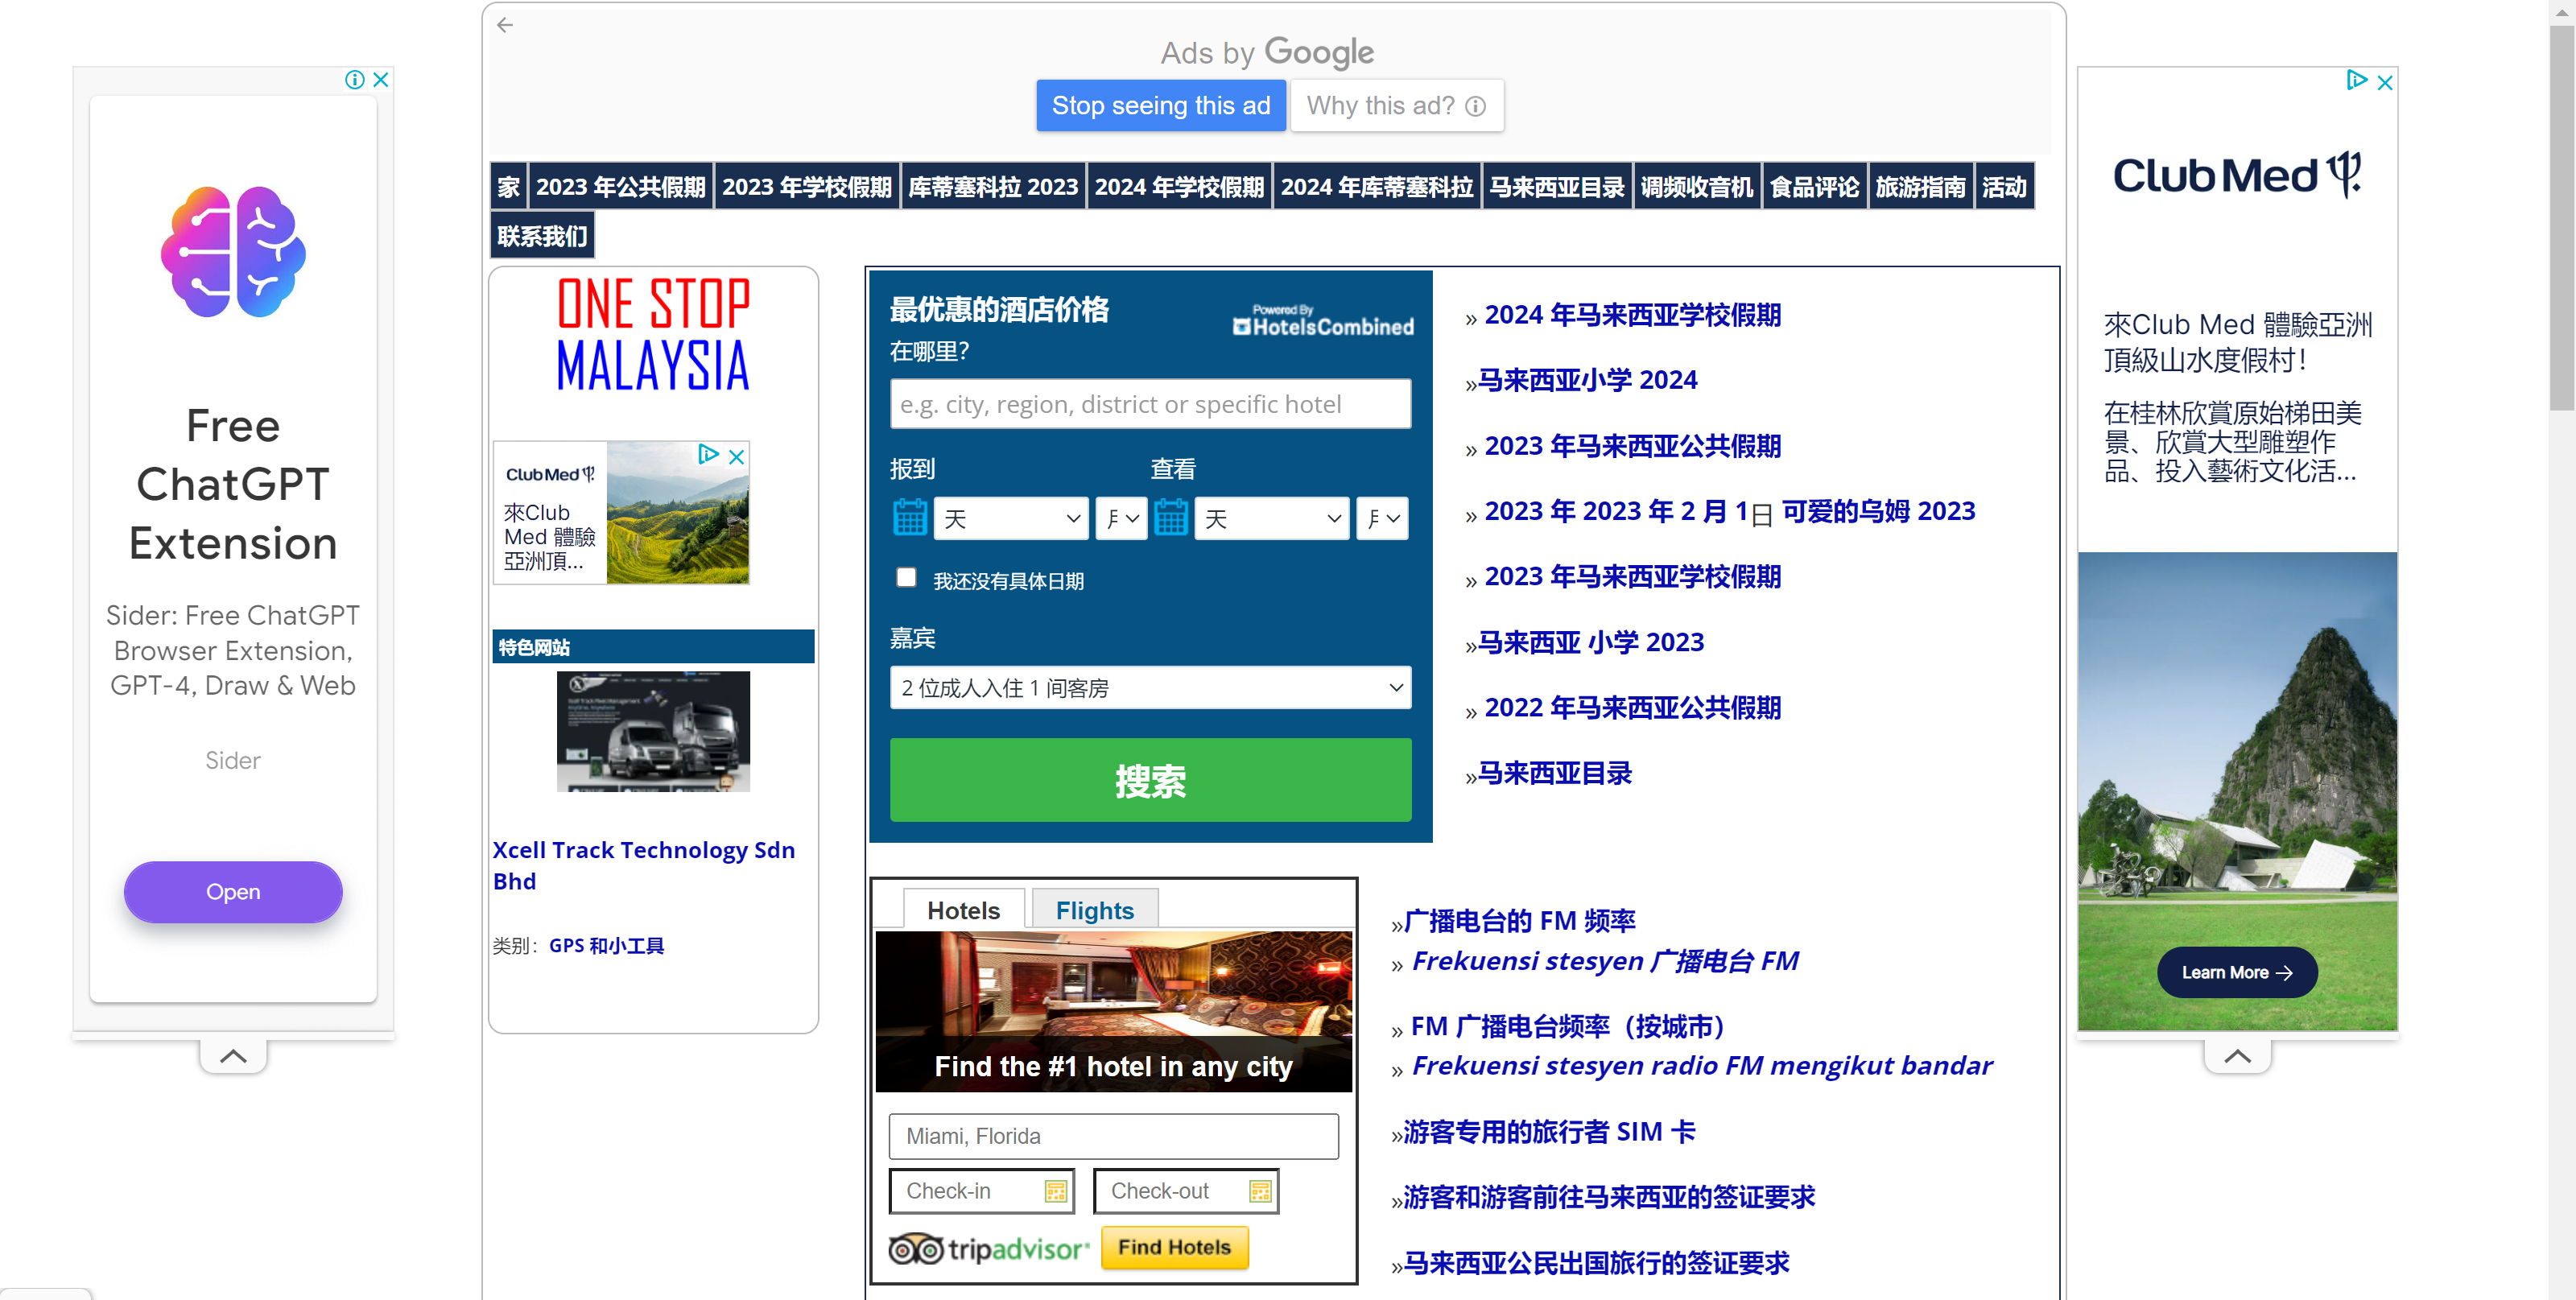Open the info icon on the Sider ad
This screenshot has width=2576, height=1300.
point(355,80)
